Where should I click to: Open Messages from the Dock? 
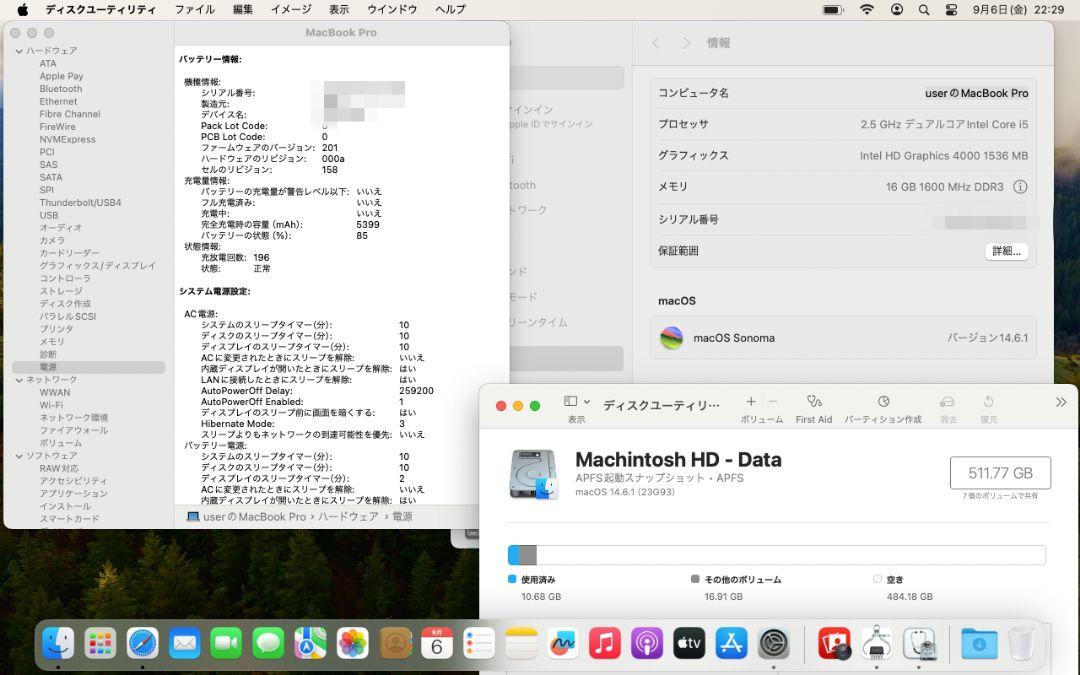click(x=269, y=644)
